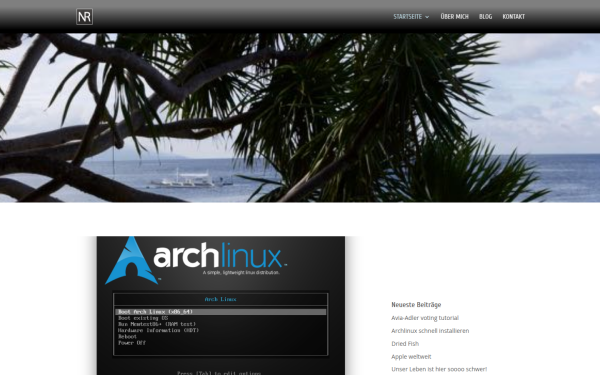Go to the Über Mich page
Viewport: 600px width, 375px height.
click(455, 16)
